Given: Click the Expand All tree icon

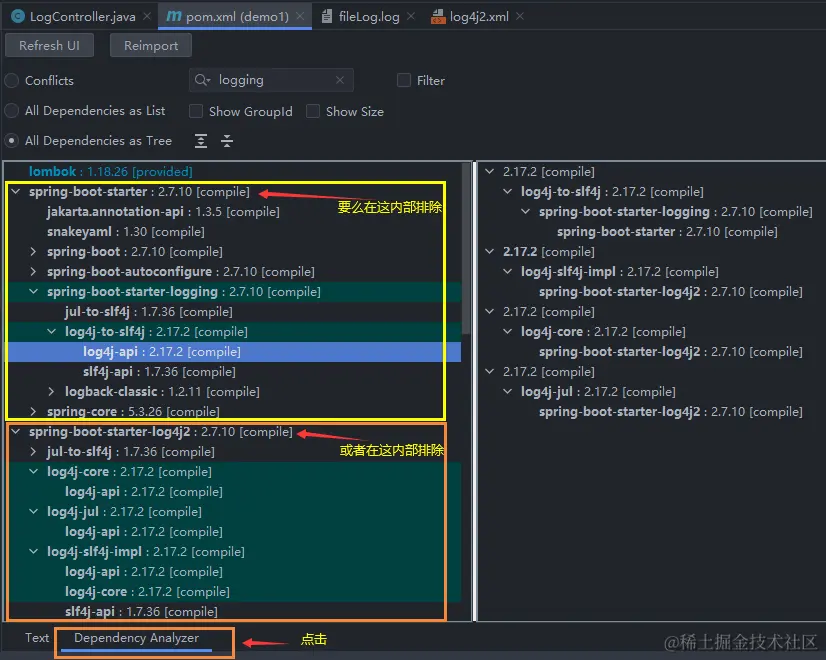Looking at the screenshot, I should (201, 141).
